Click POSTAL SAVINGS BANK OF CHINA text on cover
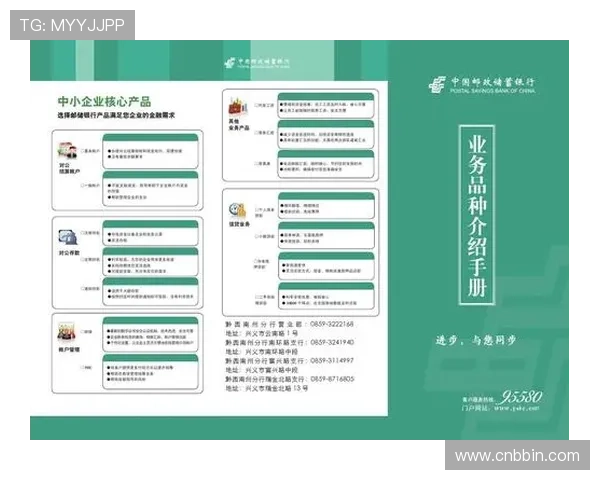600x480 pixels. (x=492, y=91)
